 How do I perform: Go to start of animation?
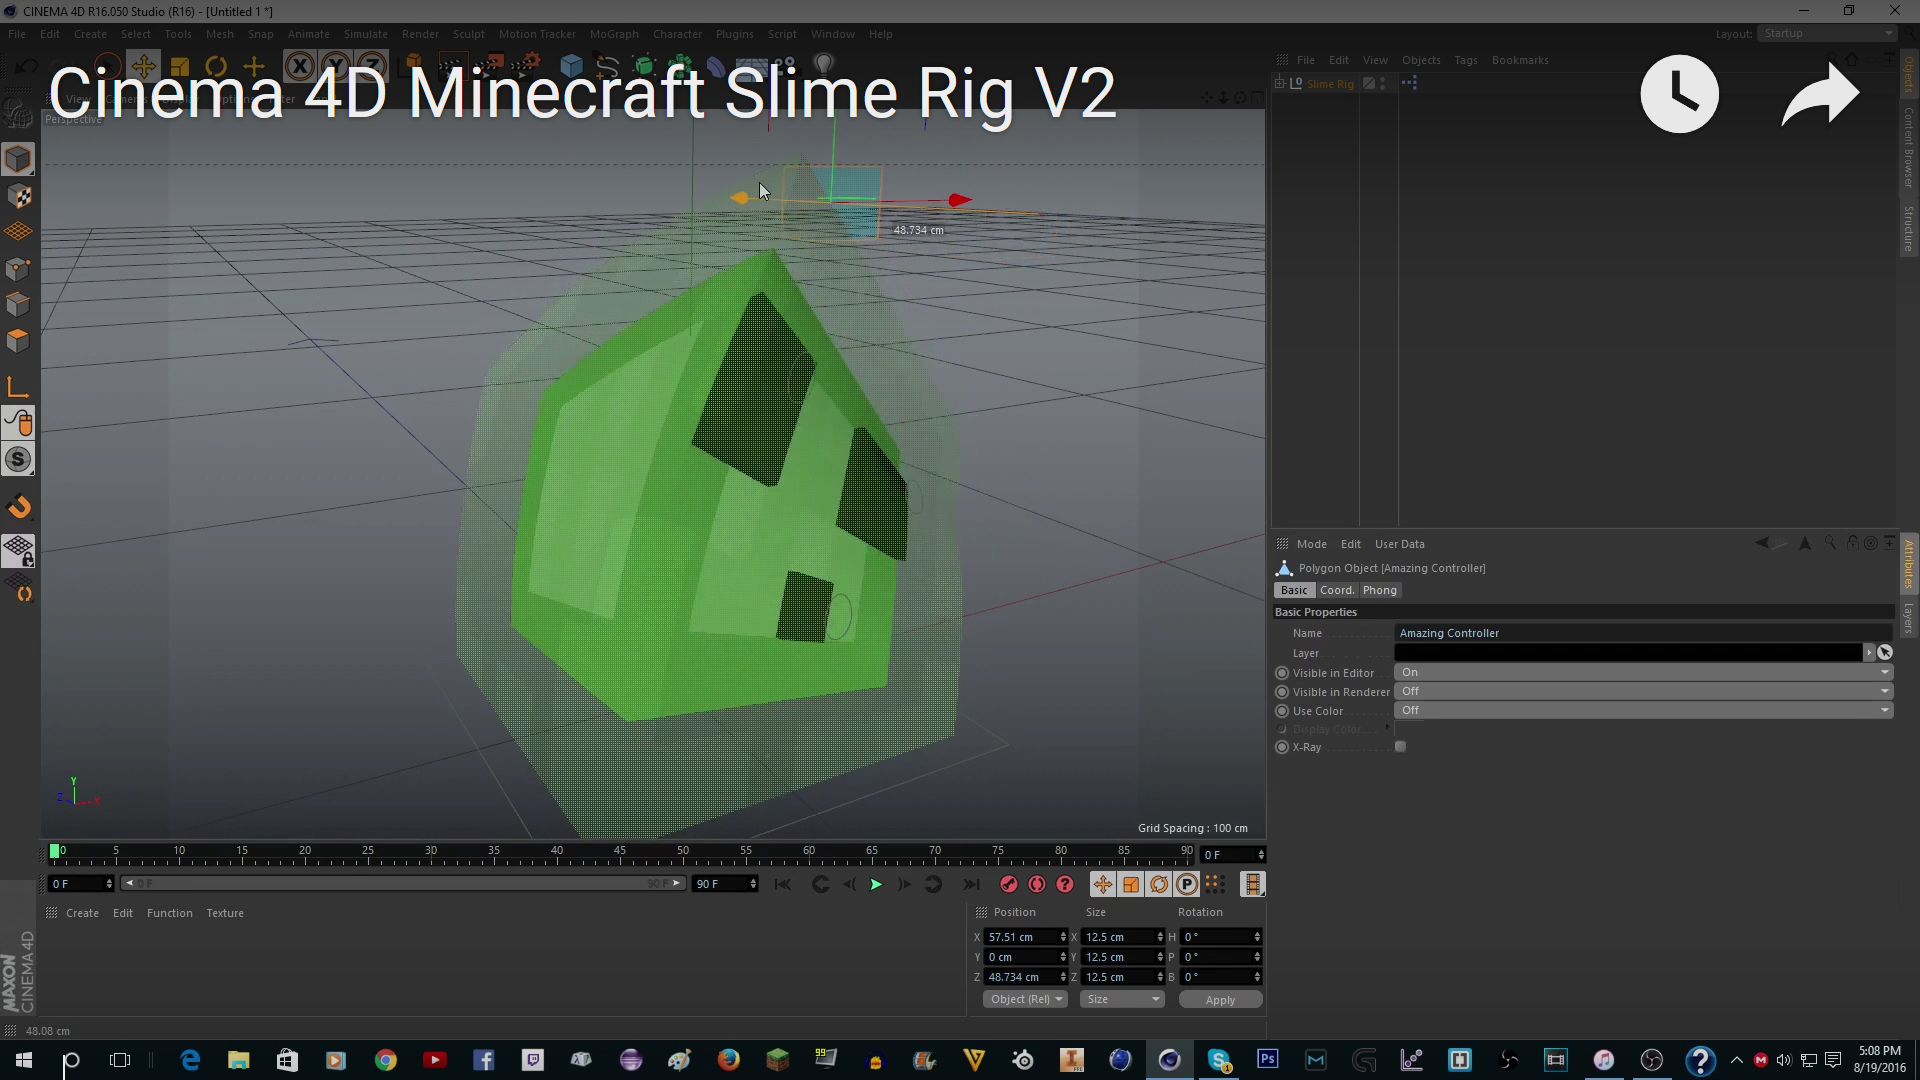pos(782,884)
